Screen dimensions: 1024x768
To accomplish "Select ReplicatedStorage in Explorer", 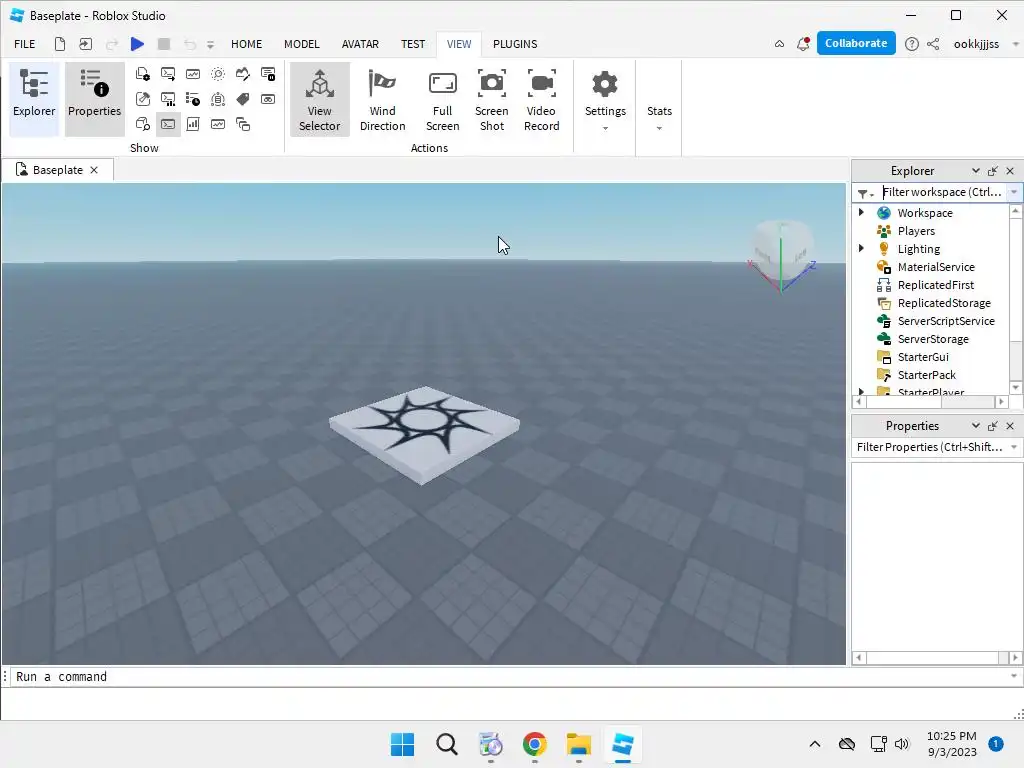I will (944, 303).
